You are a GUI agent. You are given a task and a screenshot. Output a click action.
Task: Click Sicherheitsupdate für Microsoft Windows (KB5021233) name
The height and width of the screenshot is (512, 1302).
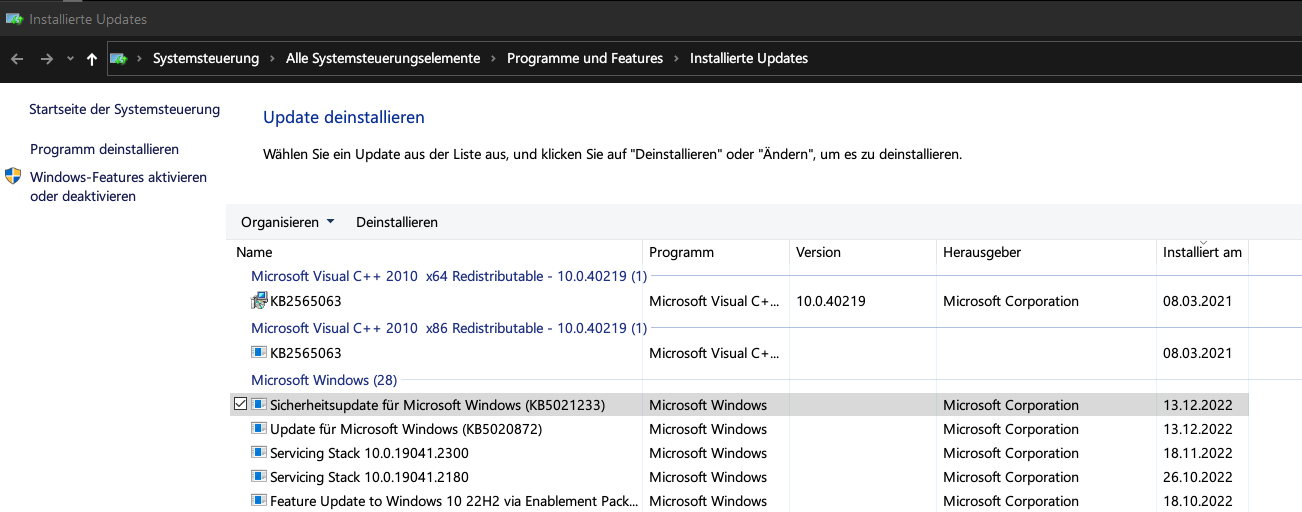click(437, 405)
